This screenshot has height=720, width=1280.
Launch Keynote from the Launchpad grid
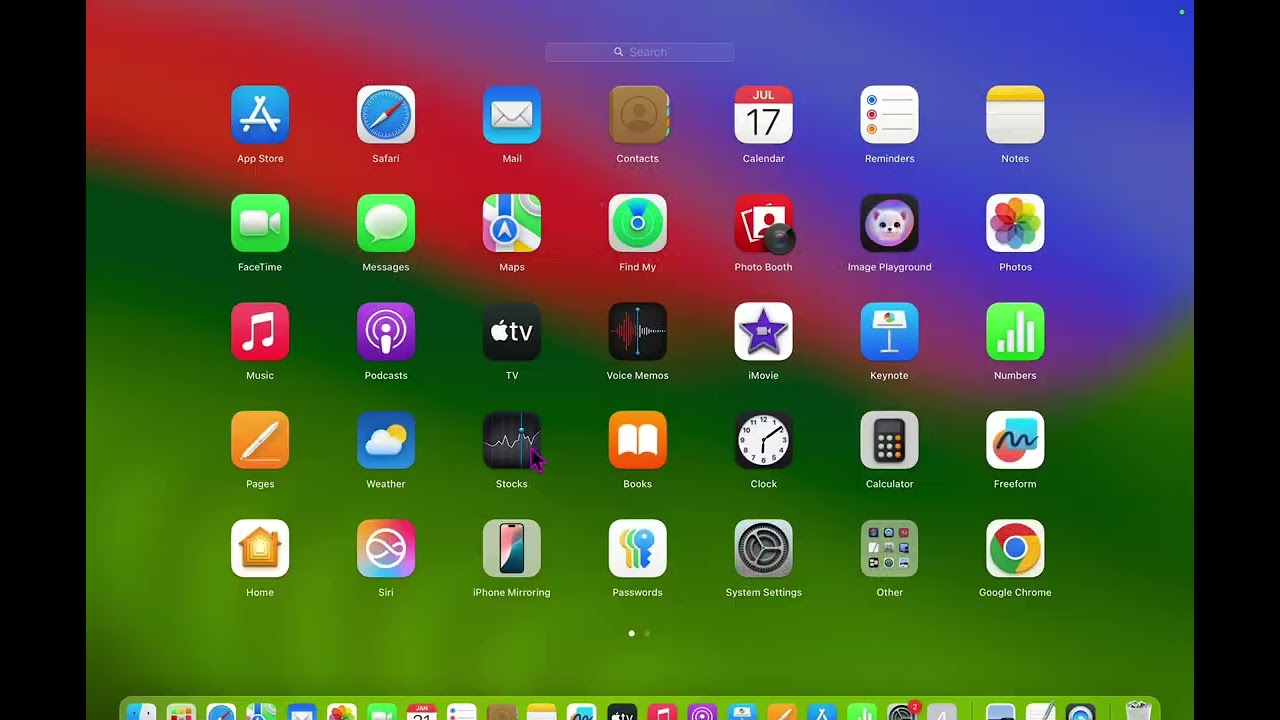pos(890,332)
